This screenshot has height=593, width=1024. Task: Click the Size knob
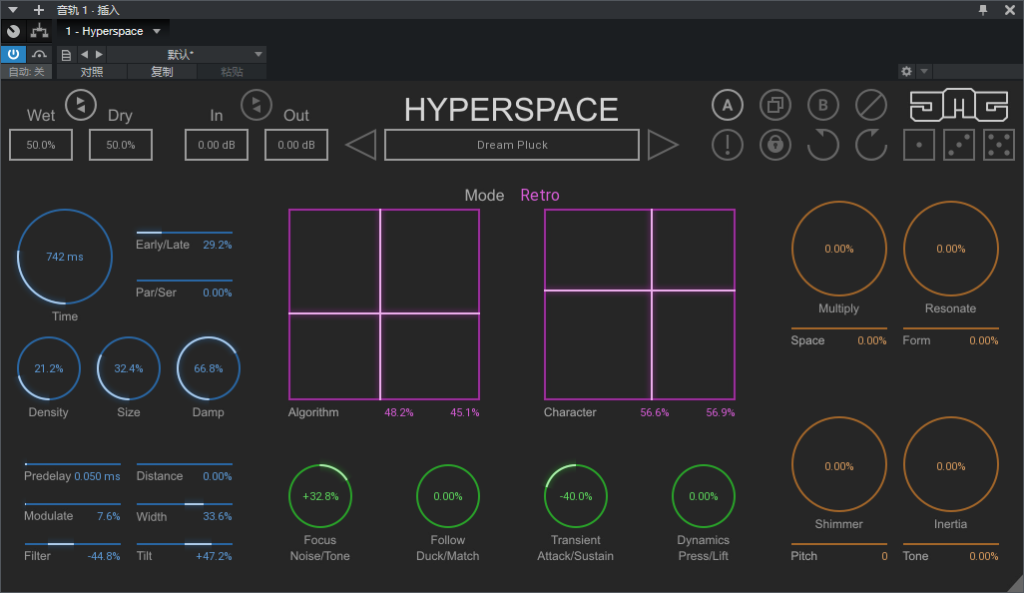tap(129, 368)
